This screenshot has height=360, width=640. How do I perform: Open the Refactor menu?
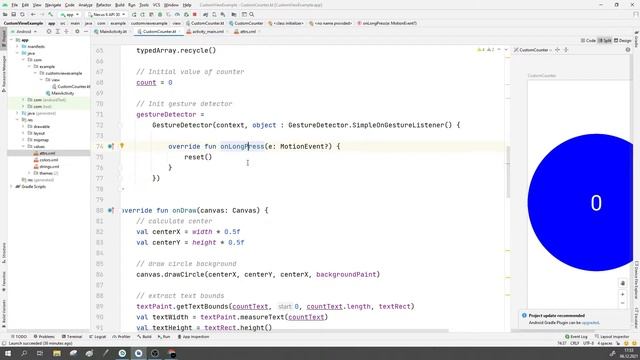pos(103,5)
